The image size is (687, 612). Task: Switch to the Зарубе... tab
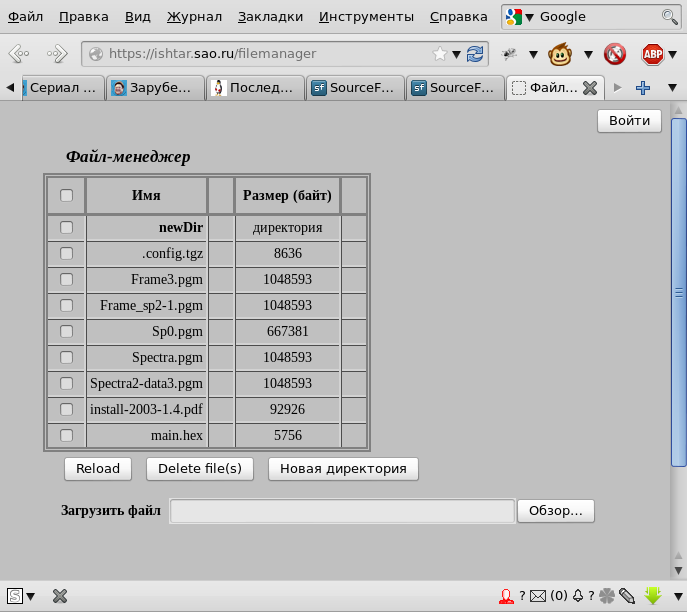(155, 88)
